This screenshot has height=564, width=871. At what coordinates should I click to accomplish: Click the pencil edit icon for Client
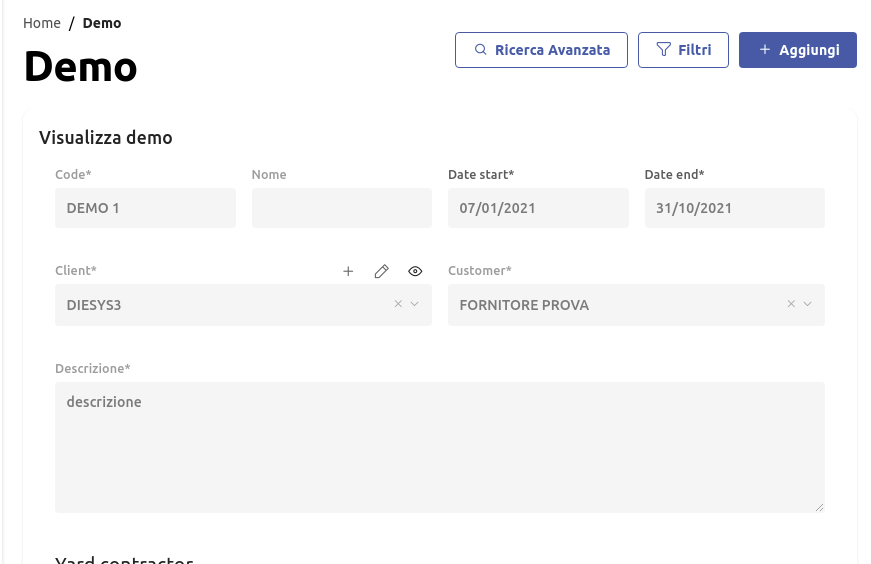coord(381,271)
